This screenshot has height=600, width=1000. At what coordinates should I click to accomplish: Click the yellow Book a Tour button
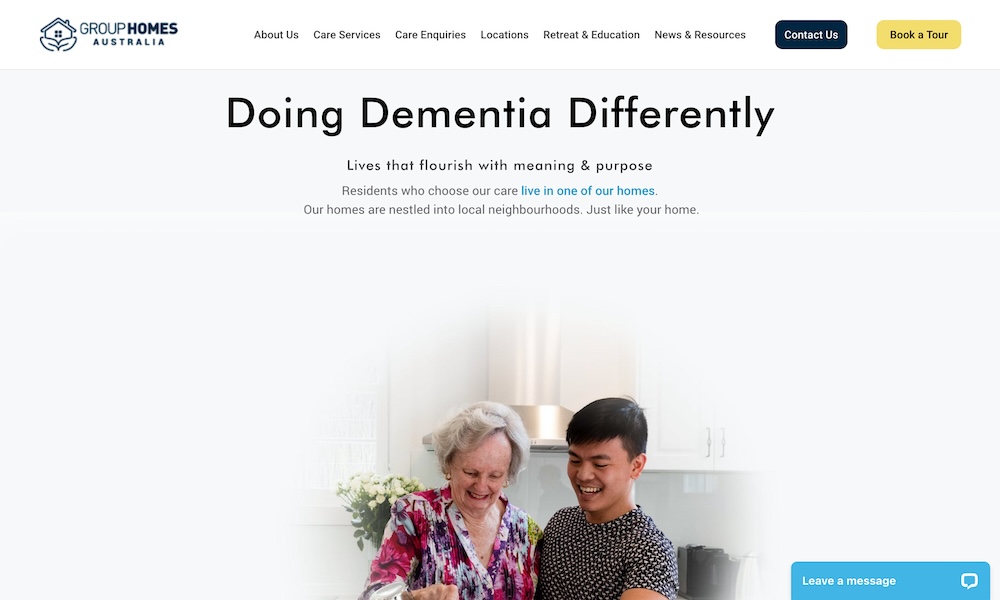pos(918,34)
